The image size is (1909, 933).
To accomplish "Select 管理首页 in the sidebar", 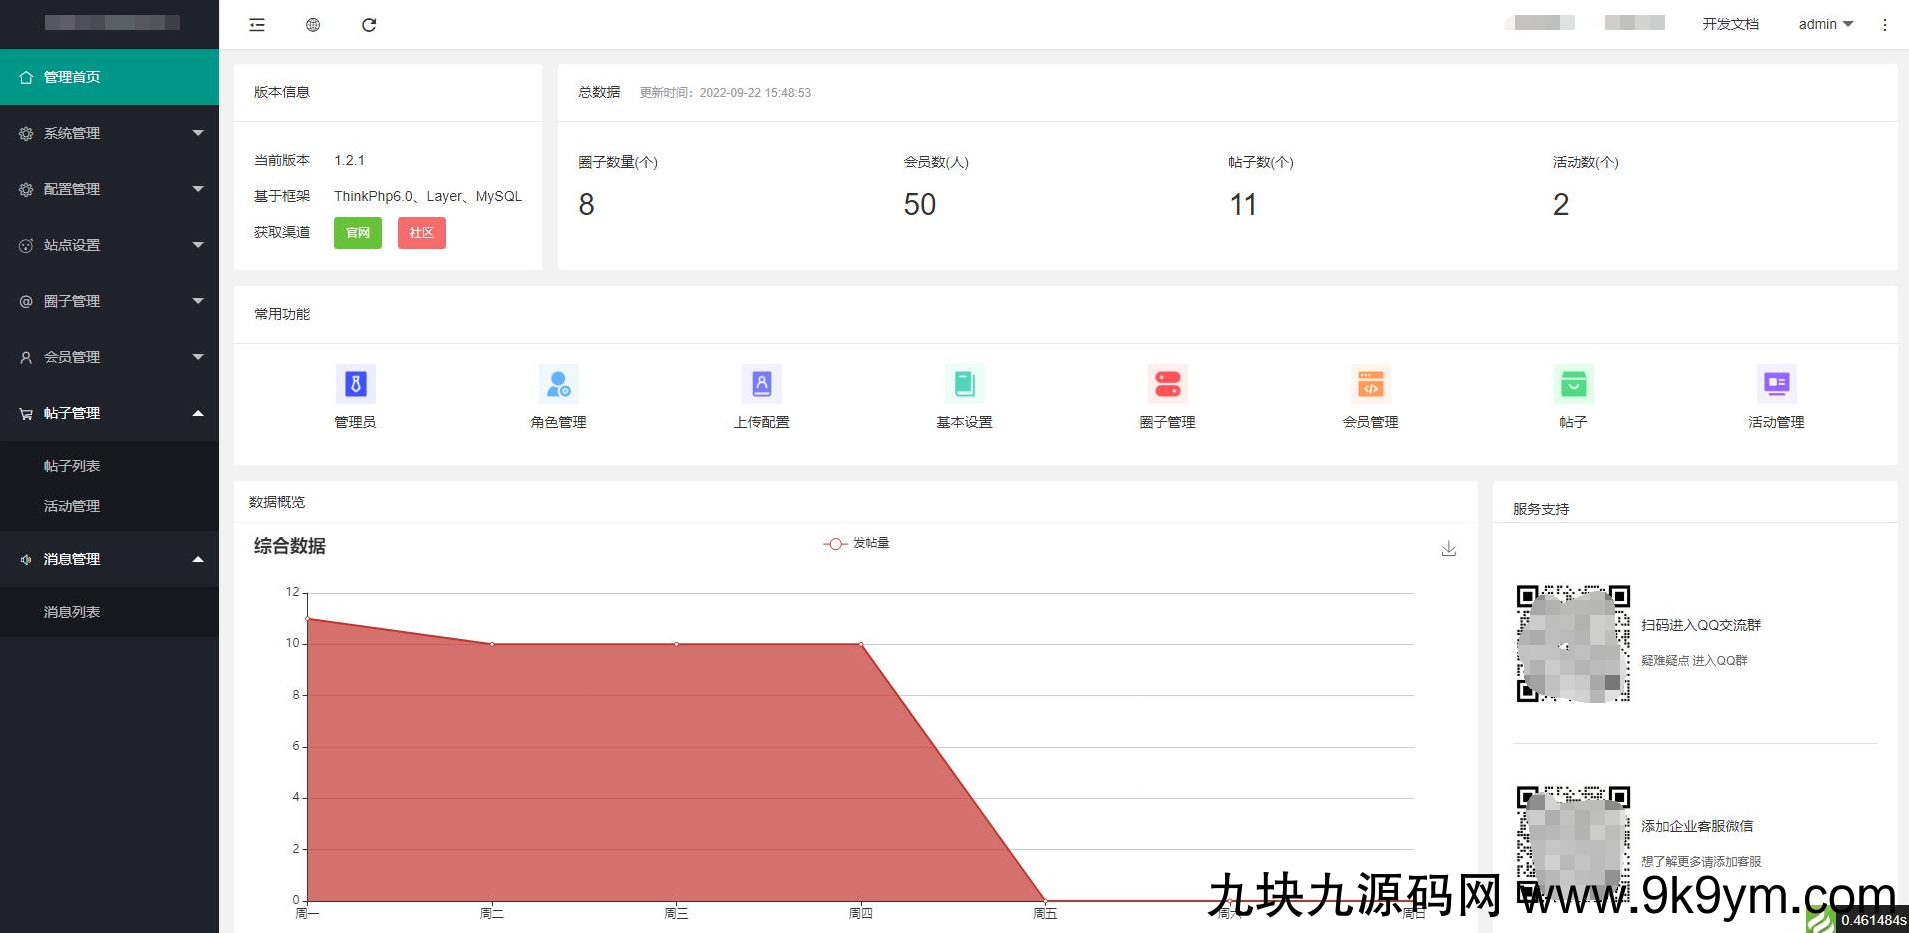I will pos(109,77).
